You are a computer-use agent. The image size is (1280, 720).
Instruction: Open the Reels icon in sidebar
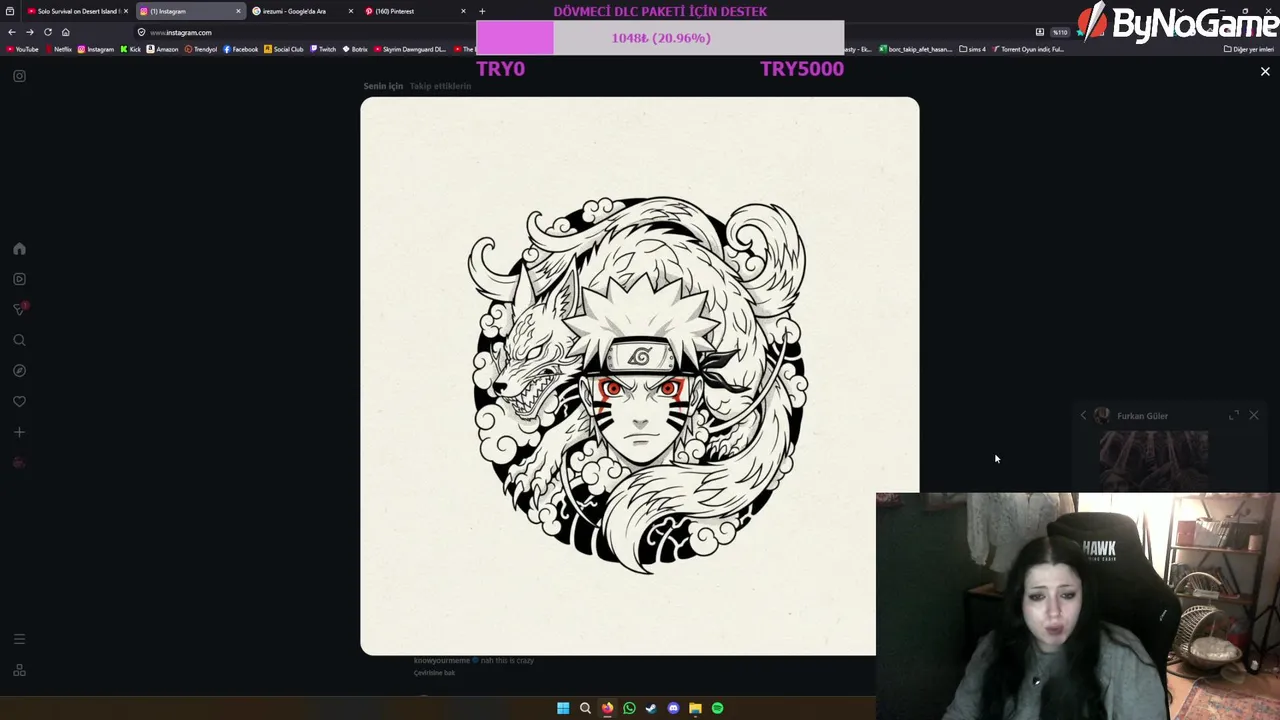coord(19,279)
